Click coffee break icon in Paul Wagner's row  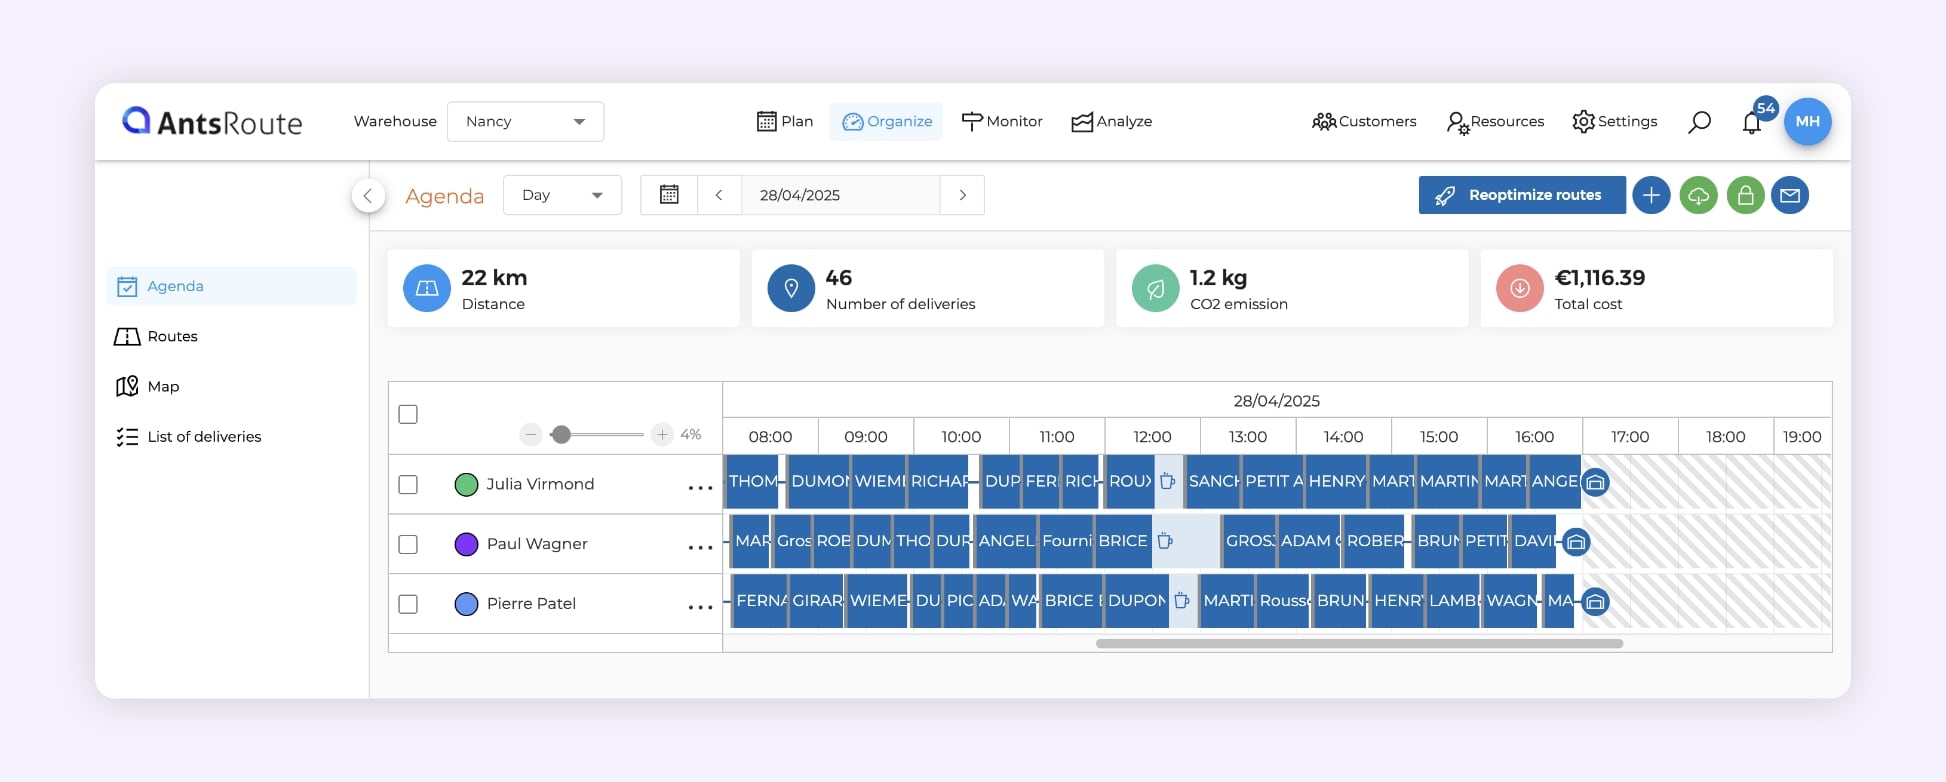click(x=1165, y=541)
